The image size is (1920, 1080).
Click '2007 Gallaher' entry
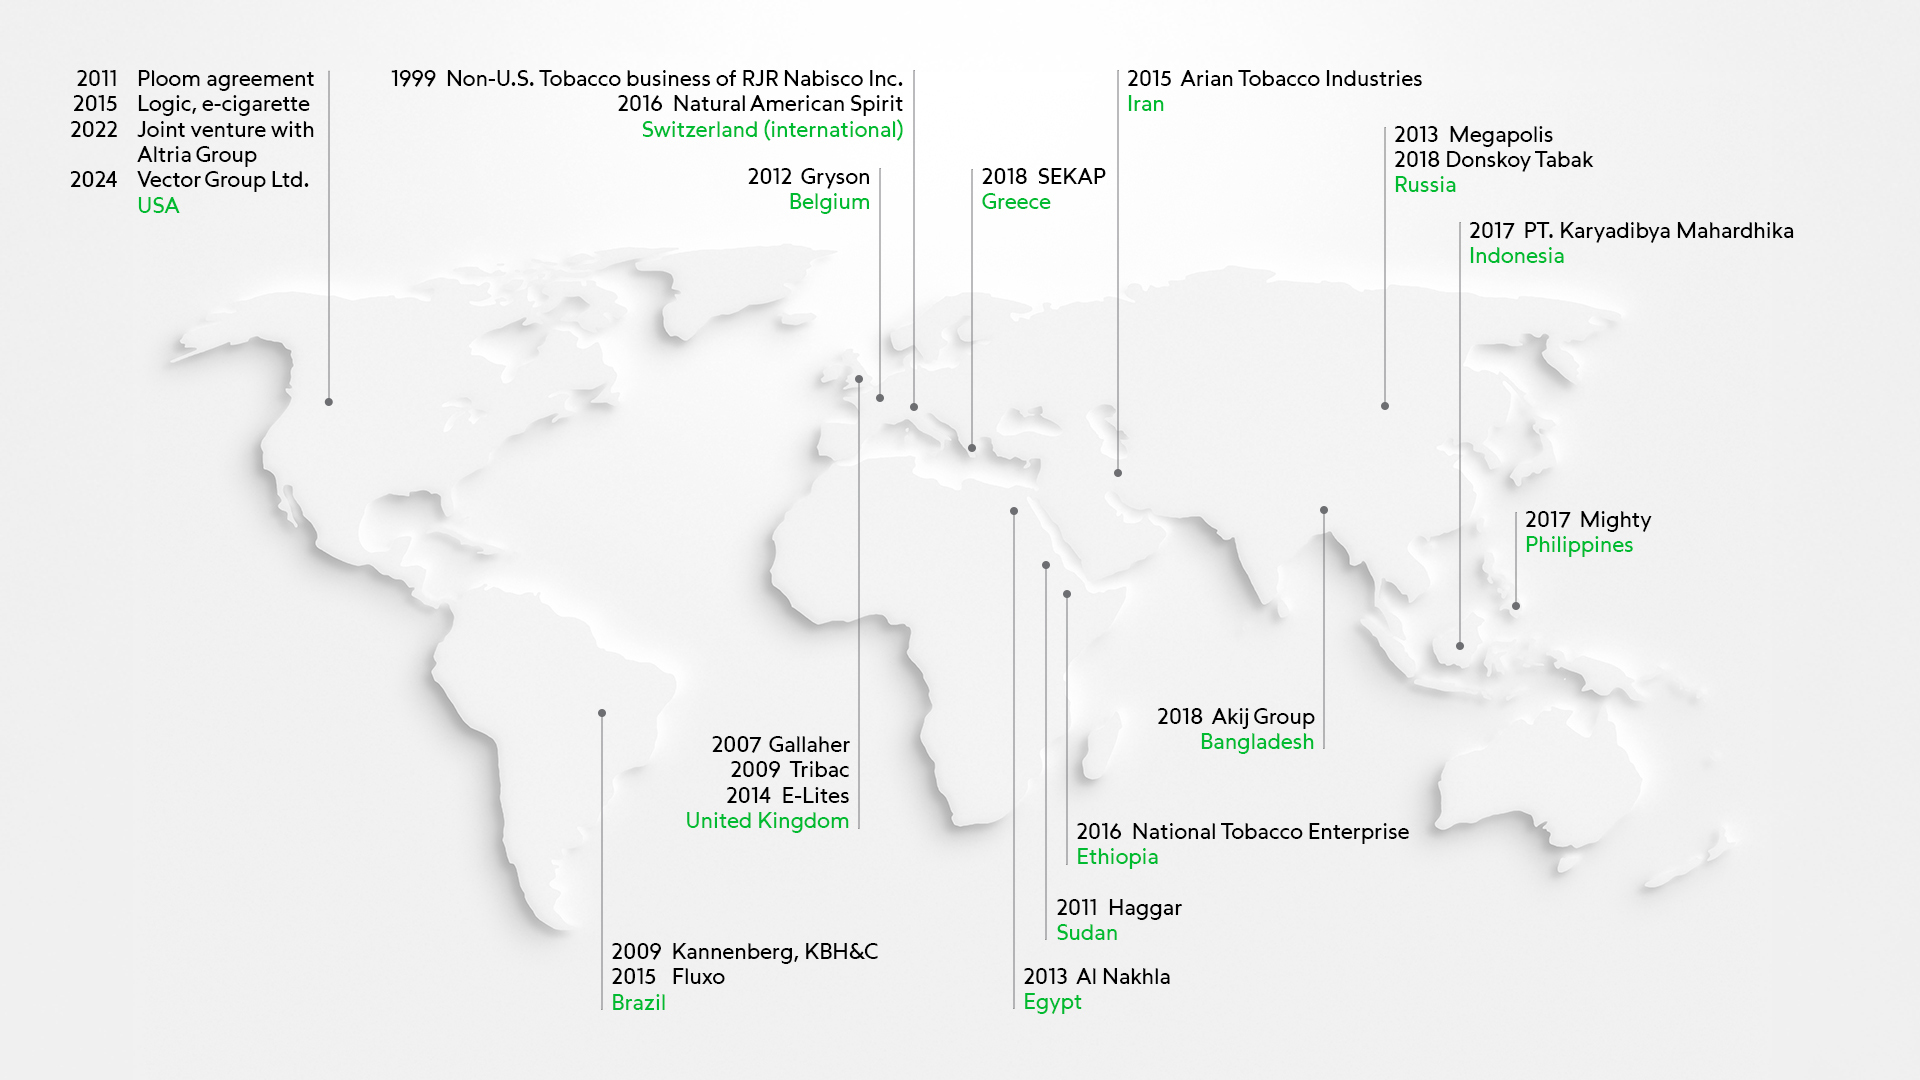point(781,745)
